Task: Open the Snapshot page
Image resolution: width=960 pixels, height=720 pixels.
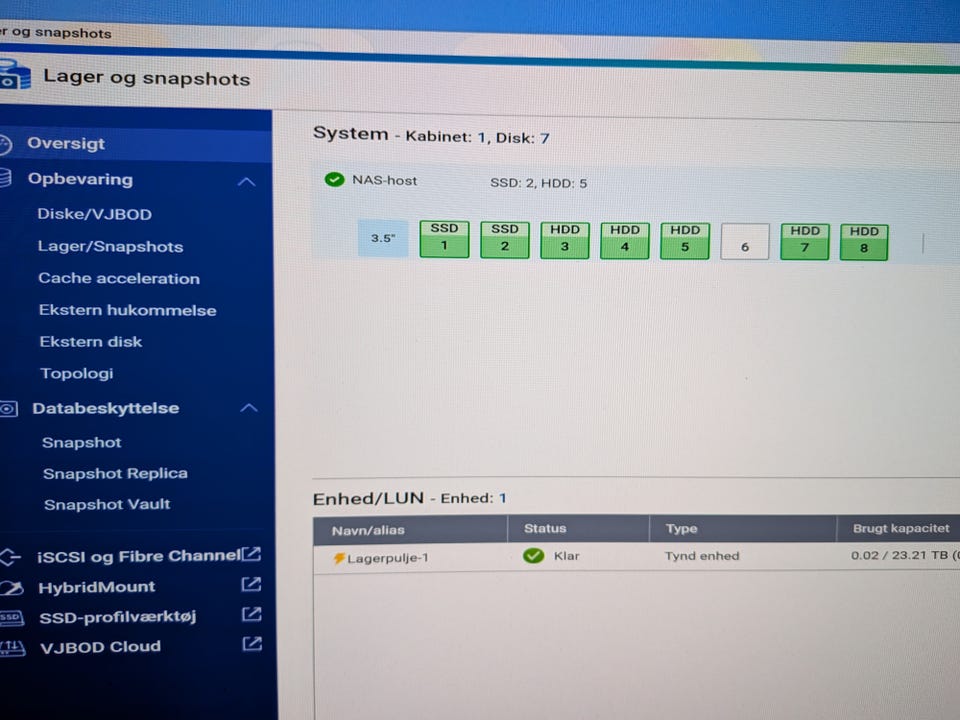Action: (81, 443)
